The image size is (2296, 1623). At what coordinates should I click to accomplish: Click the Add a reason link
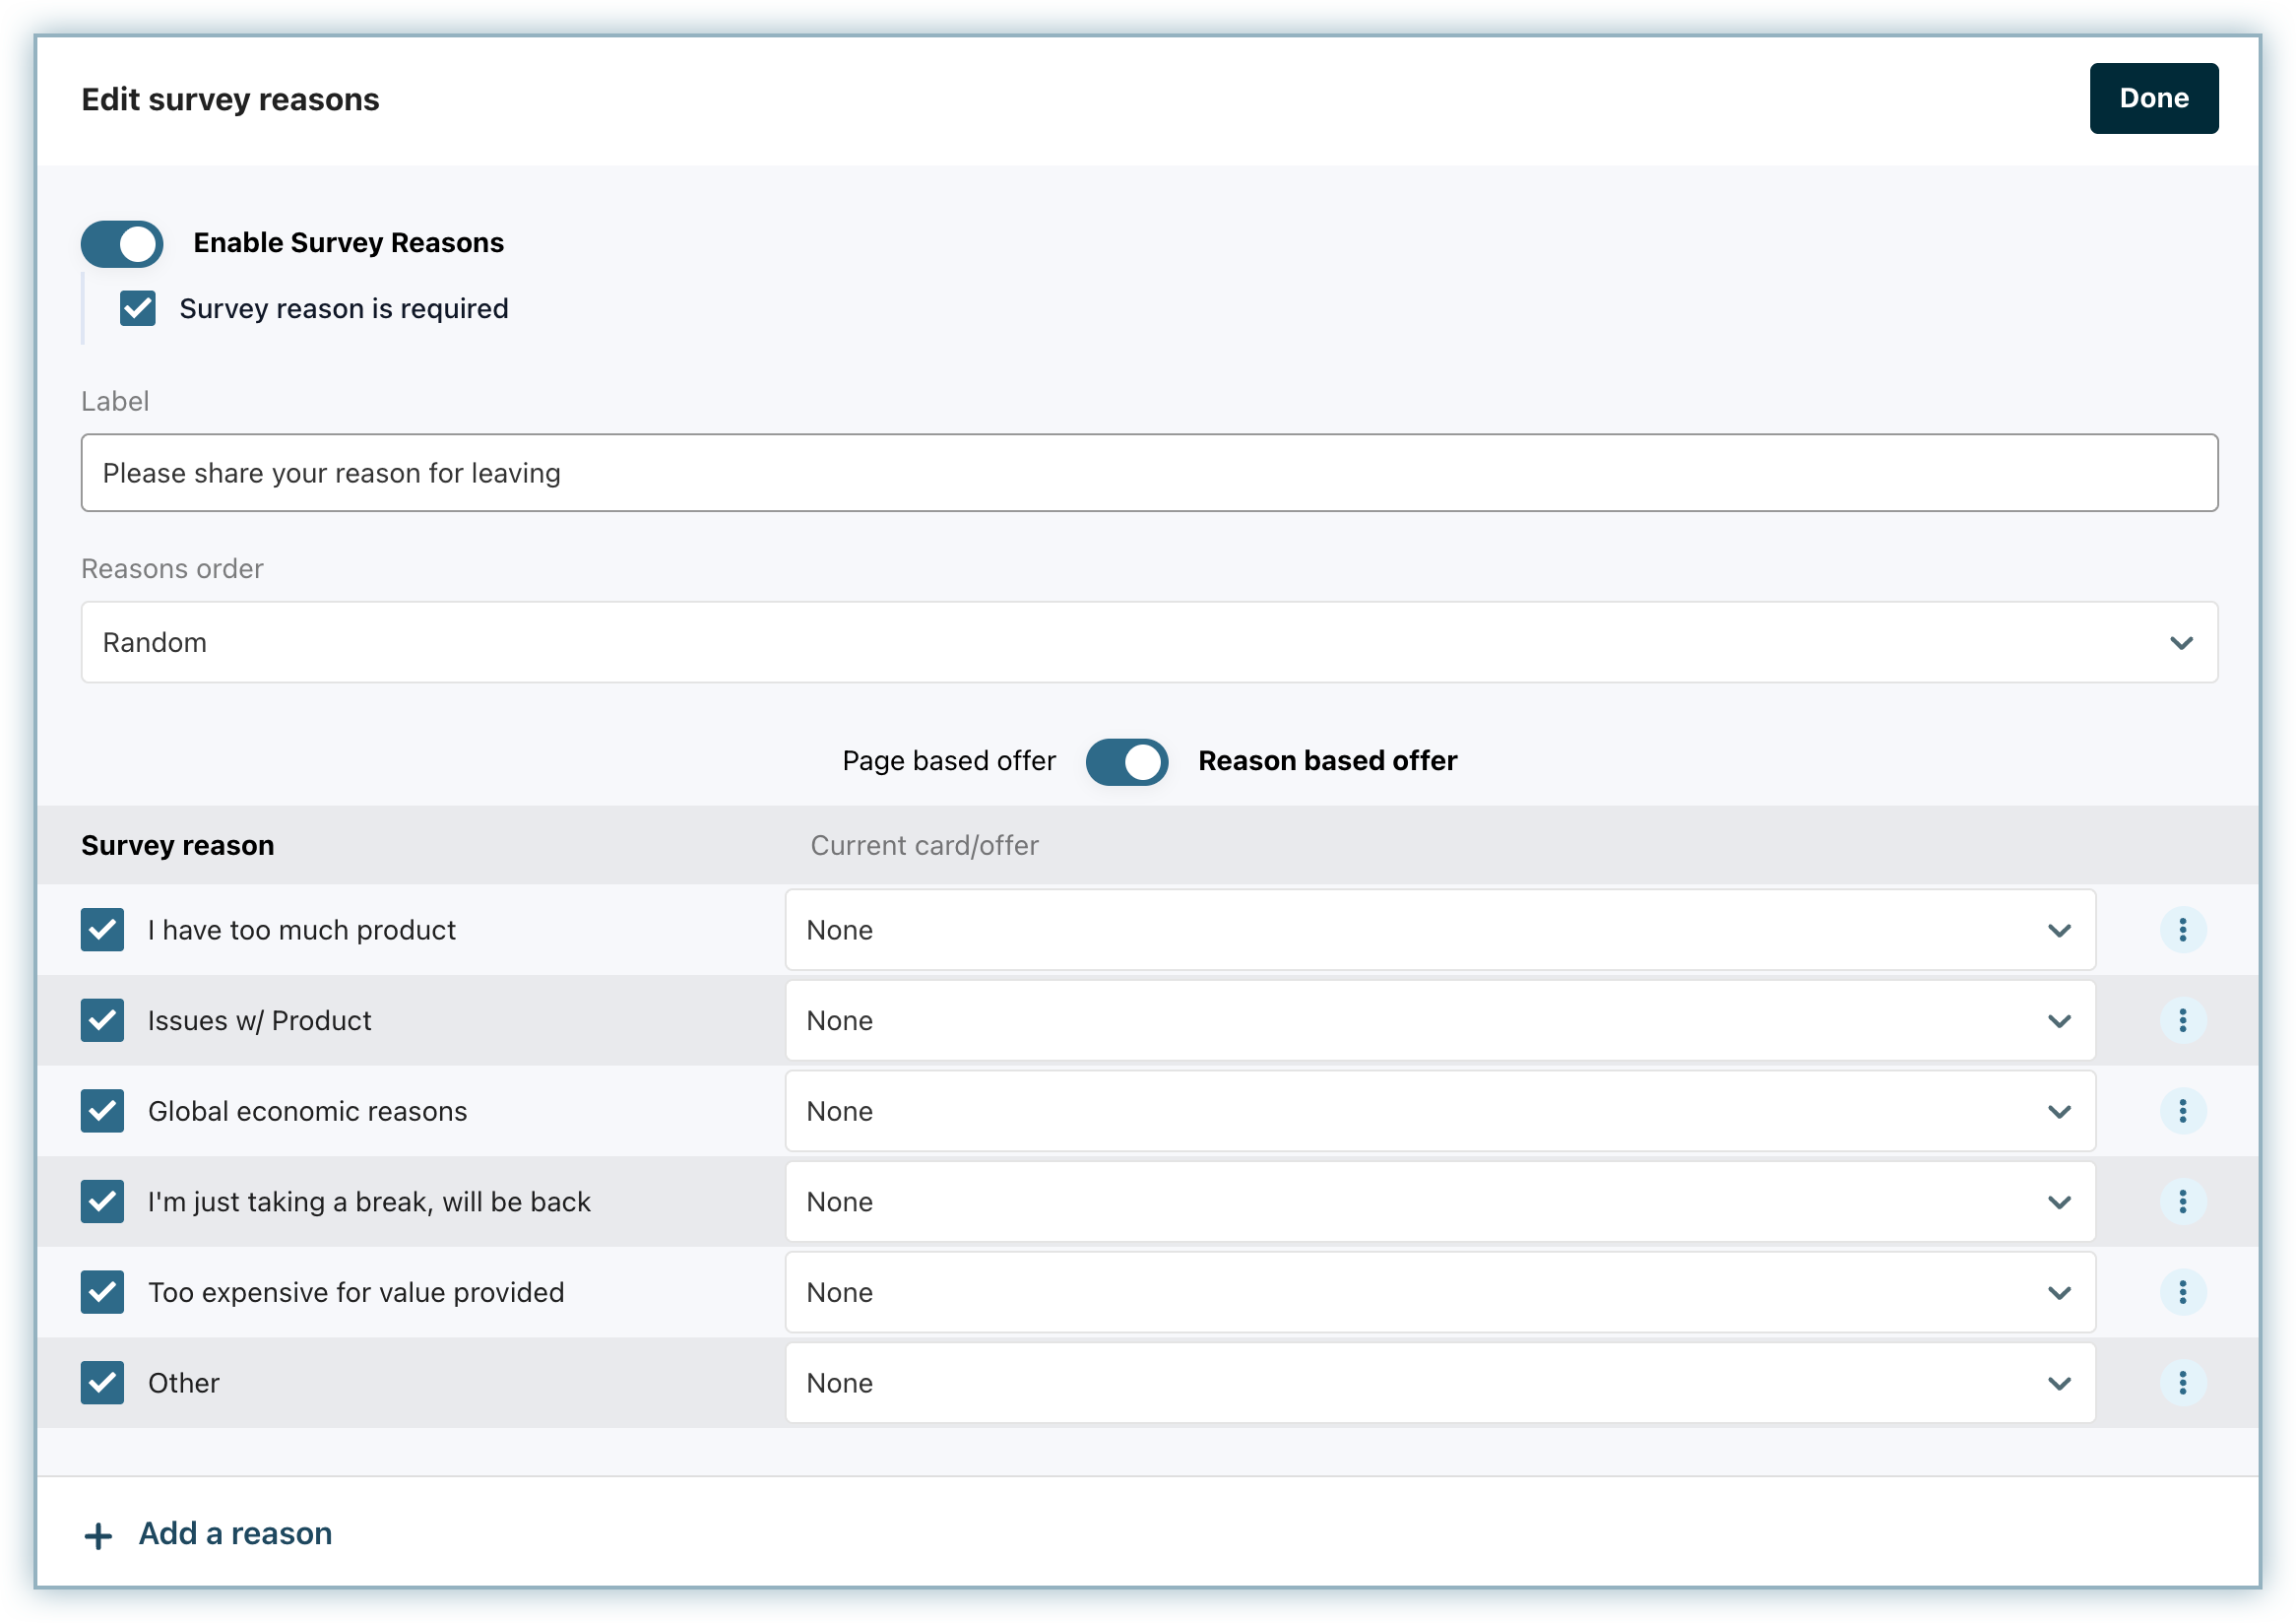click(x=234, y=1533)
